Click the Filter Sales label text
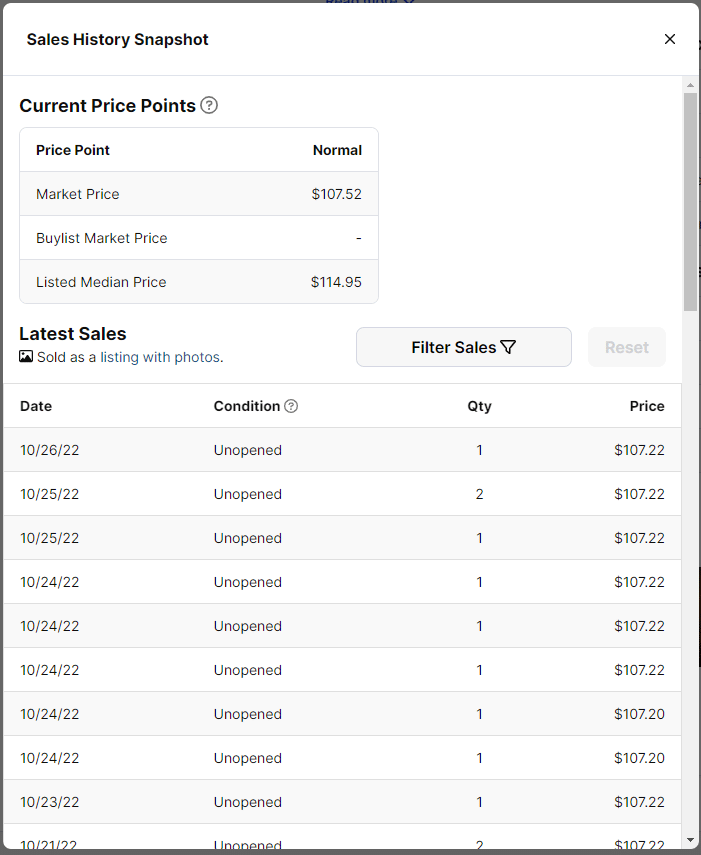The width and height of the screenshot is (701, 855). (453, 347)
